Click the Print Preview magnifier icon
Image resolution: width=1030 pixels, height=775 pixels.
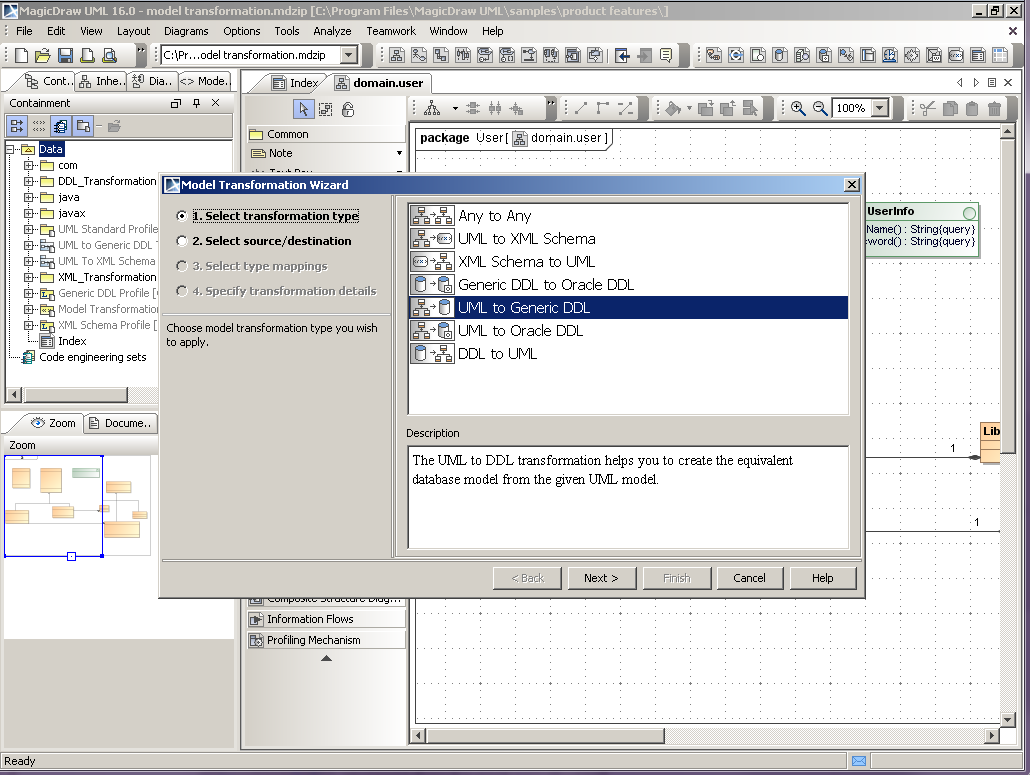point(110,56)
